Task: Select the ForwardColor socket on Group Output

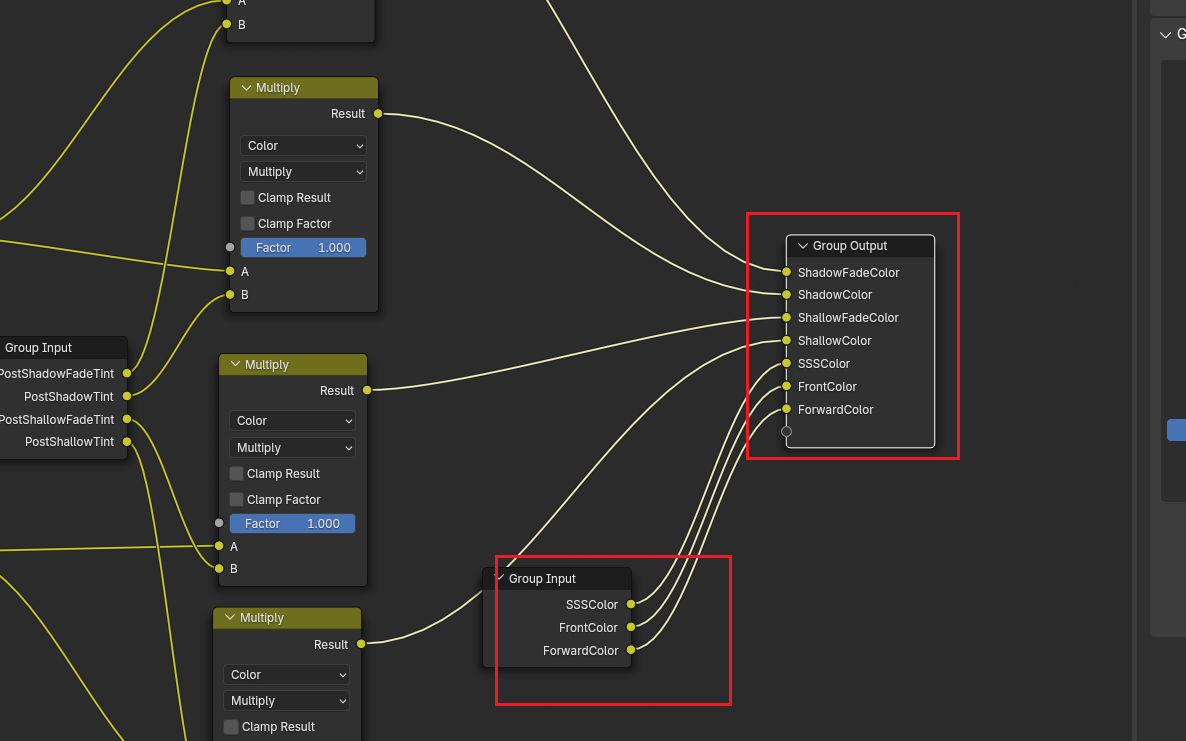Action: (x=787, y=409)
